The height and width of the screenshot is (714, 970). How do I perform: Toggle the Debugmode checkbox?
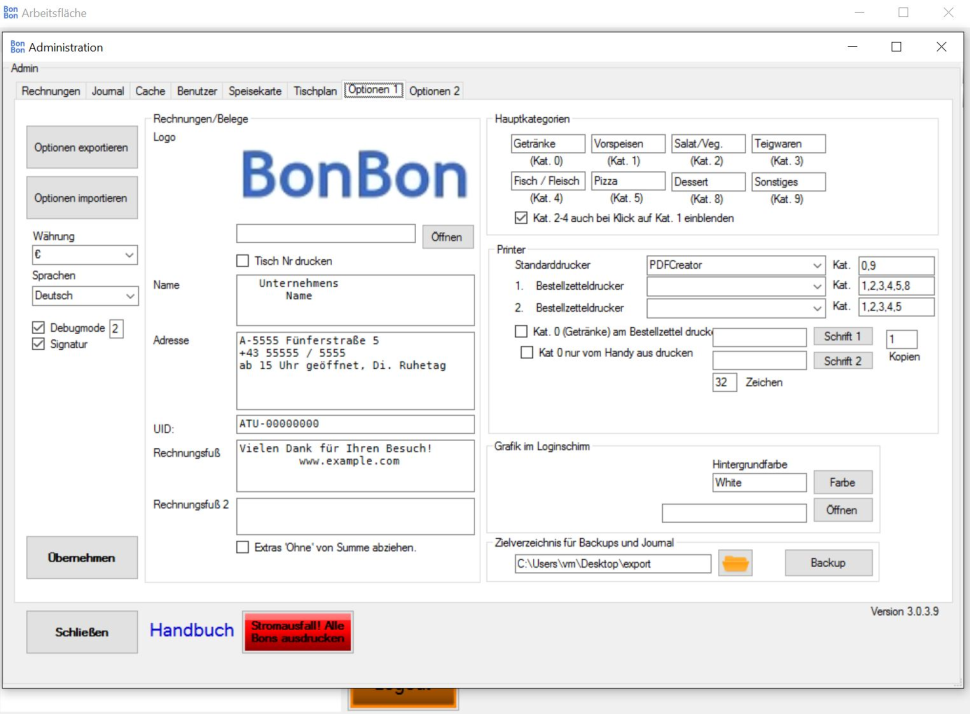(x=39, y=328)
